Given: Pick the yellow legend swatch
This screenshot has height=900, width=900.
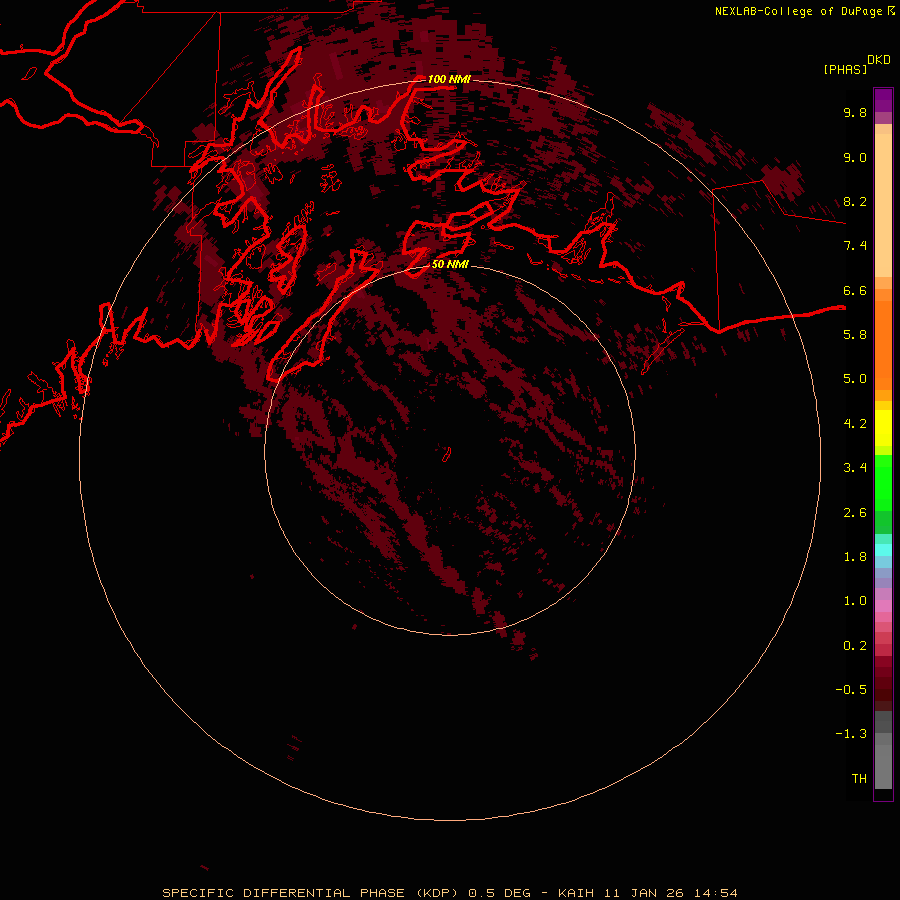Looking at the screenshot, I should click(883, 428).
